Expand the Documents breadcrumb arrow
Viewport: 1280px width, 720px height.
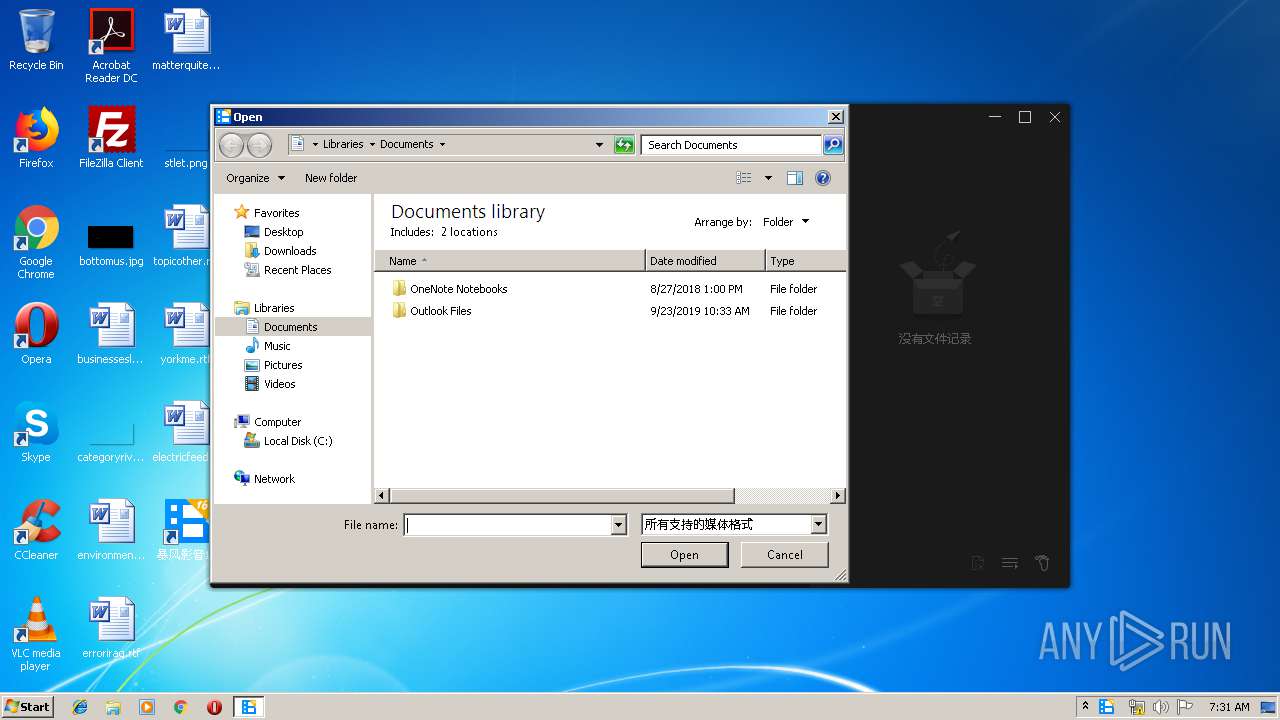[x=442, y=145]
